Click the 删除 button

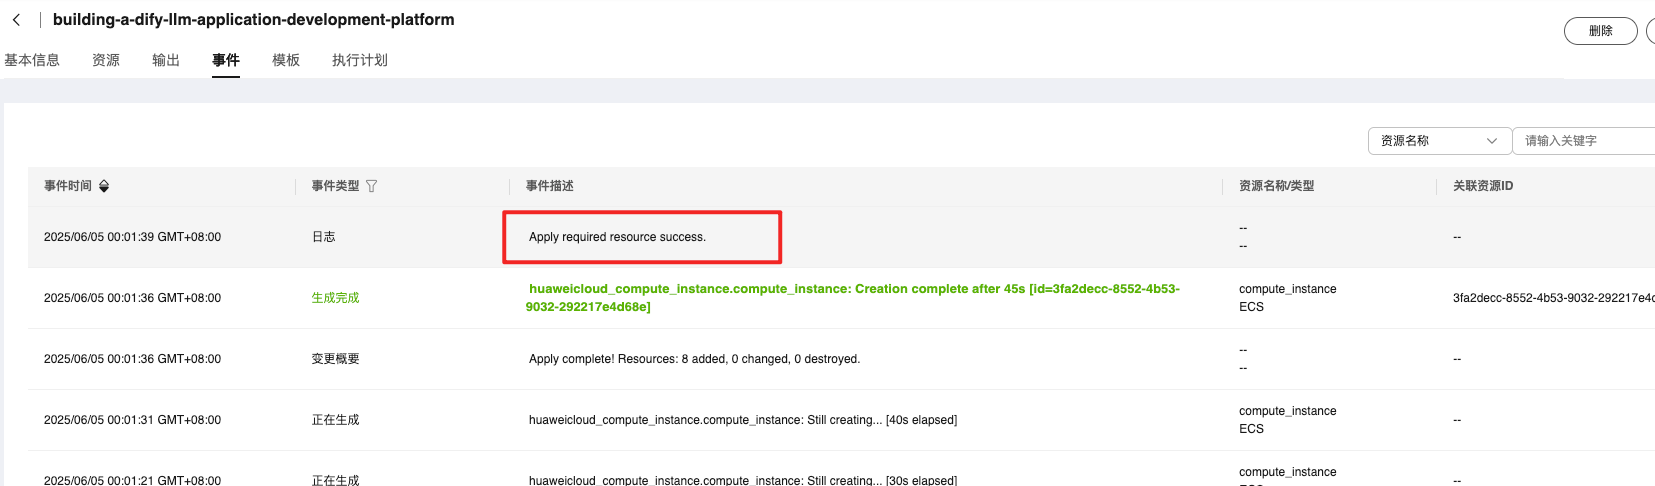[x=1601, y=31]
